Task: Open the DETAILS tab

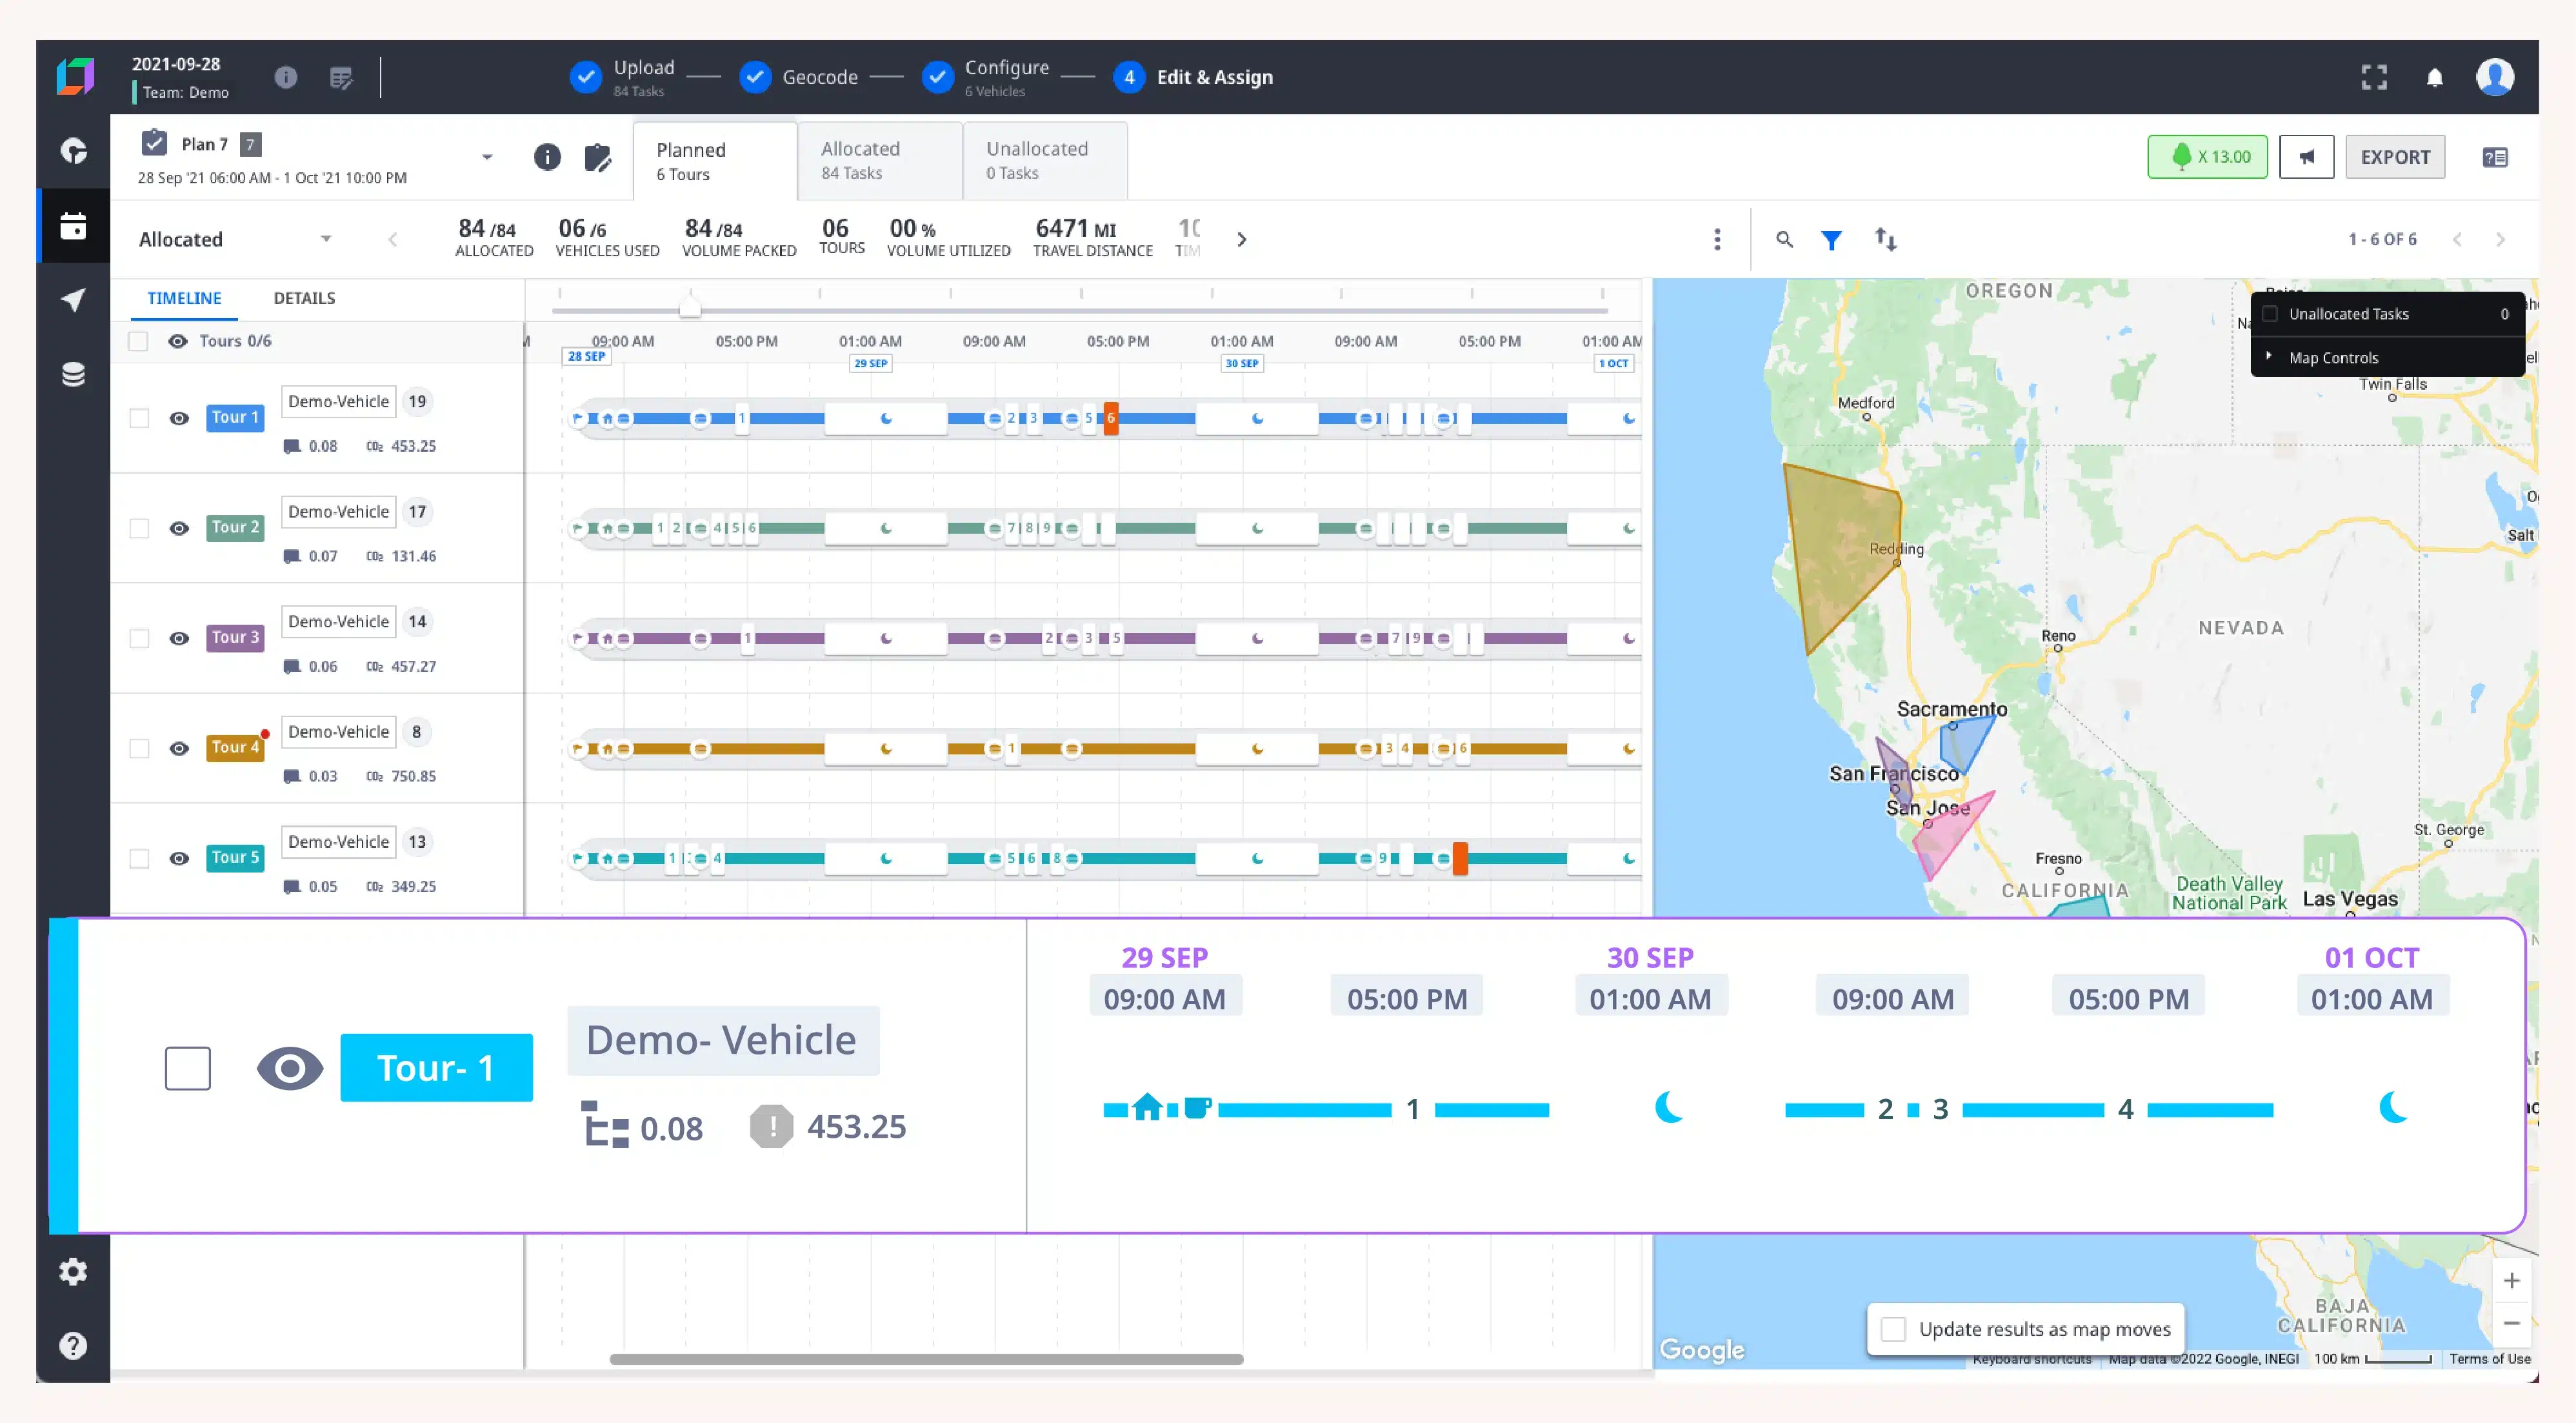Action: point(304,298)
